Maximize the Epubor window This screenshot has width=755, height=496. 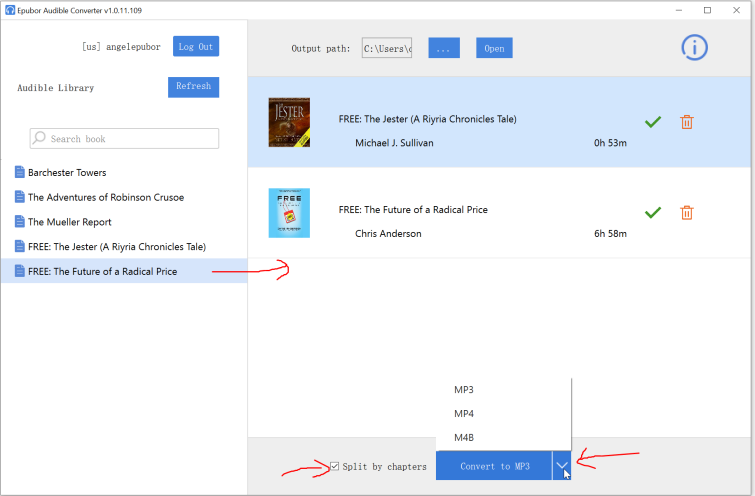(707, 10)
